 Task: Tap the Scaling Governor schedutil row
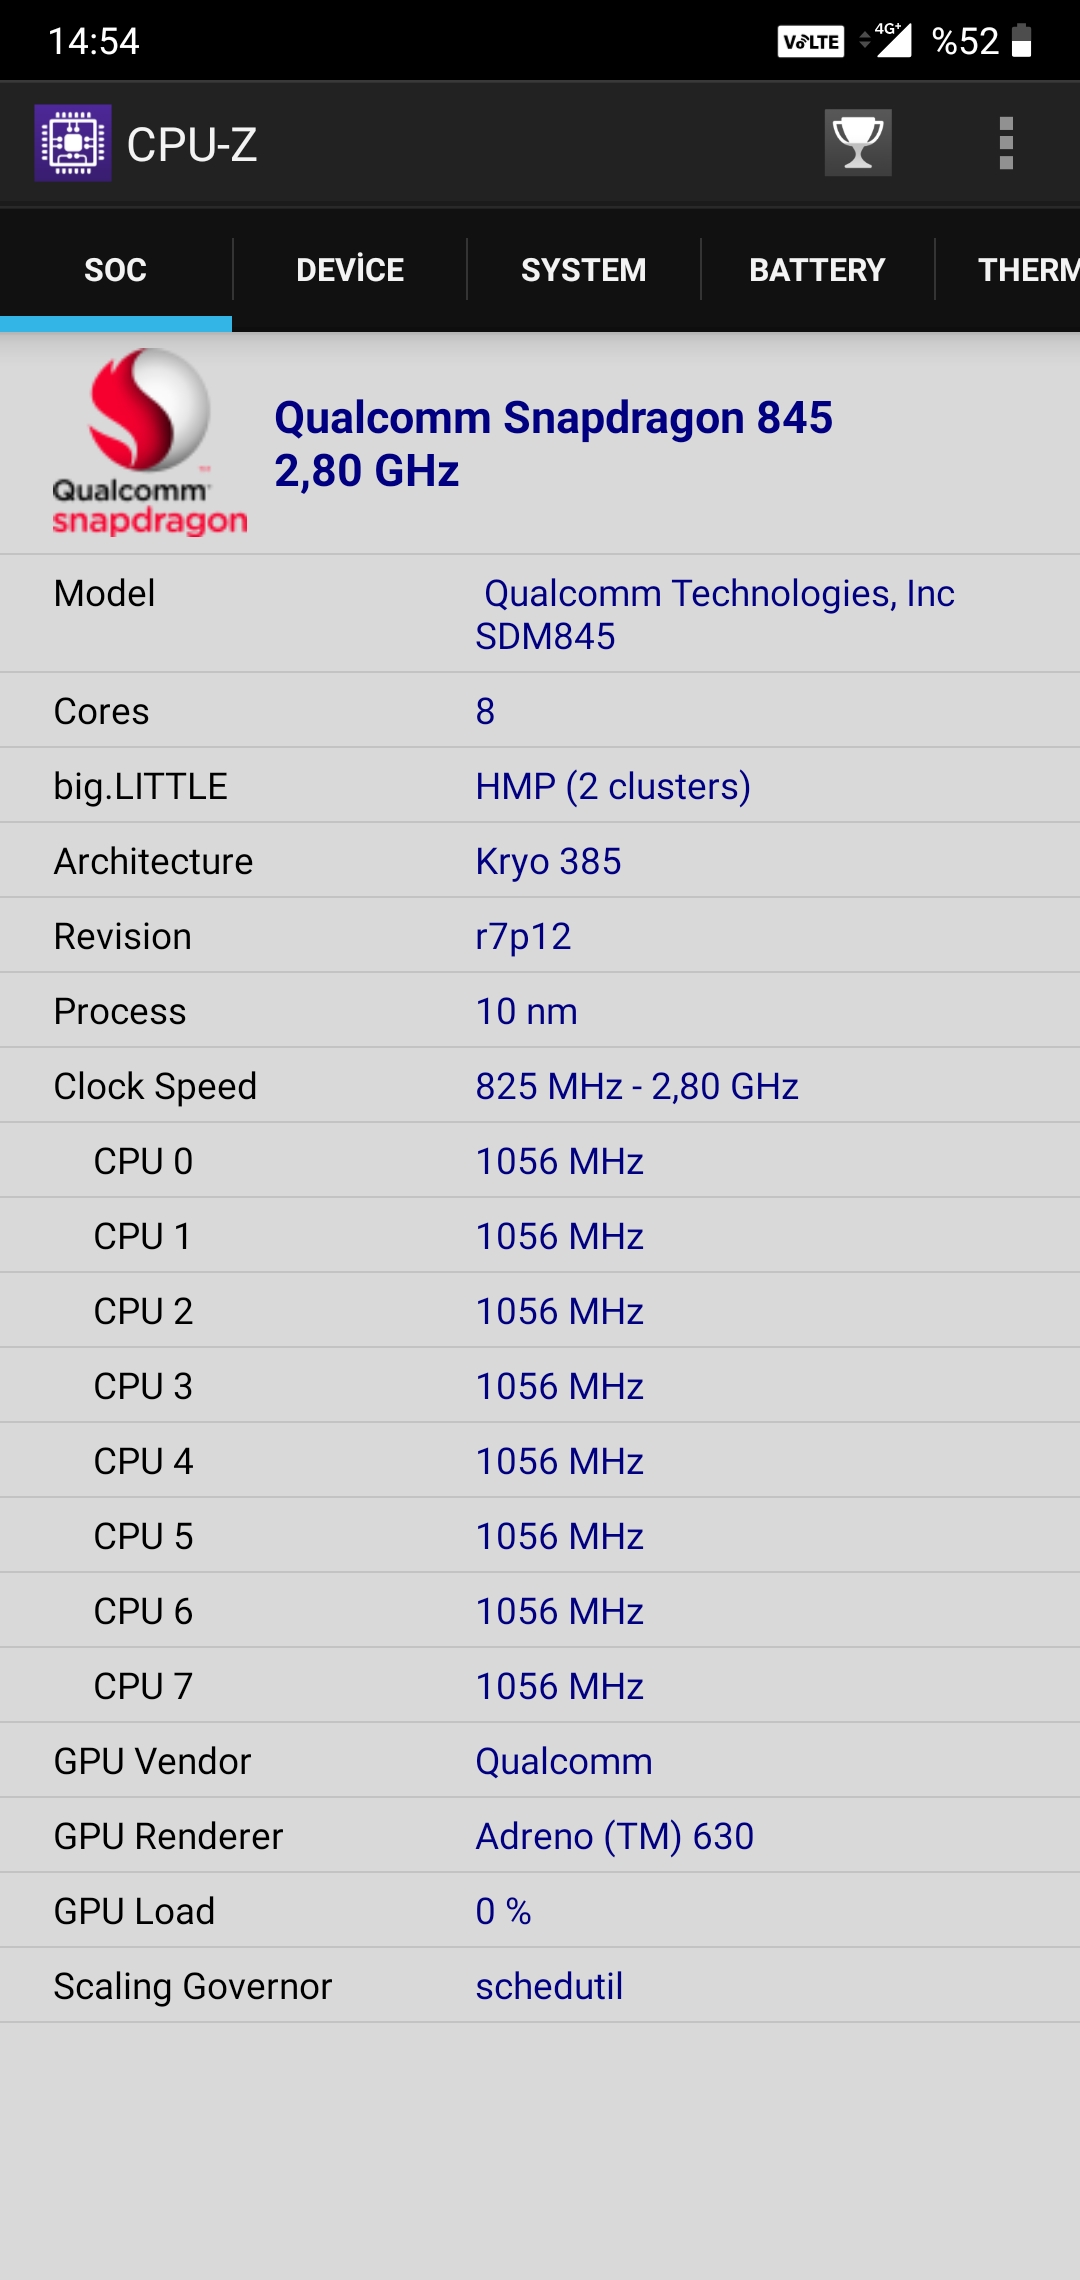click(540, 1985)
